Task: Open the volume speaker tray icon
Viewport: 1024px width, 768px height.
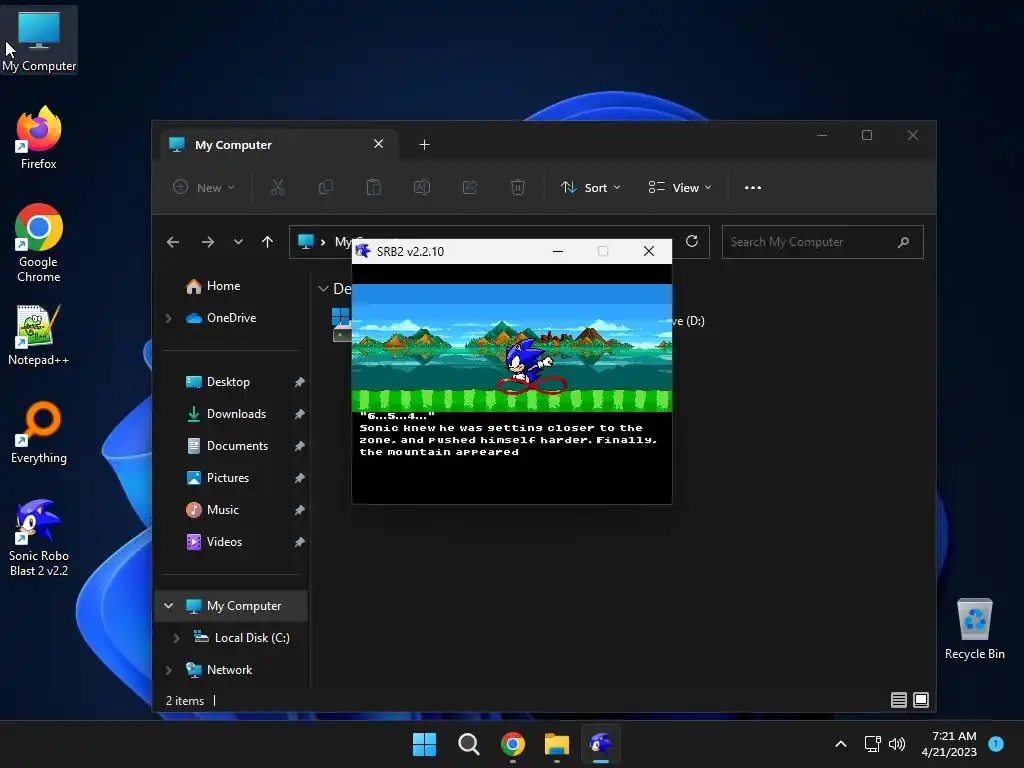Action: [x=897, y=744]
